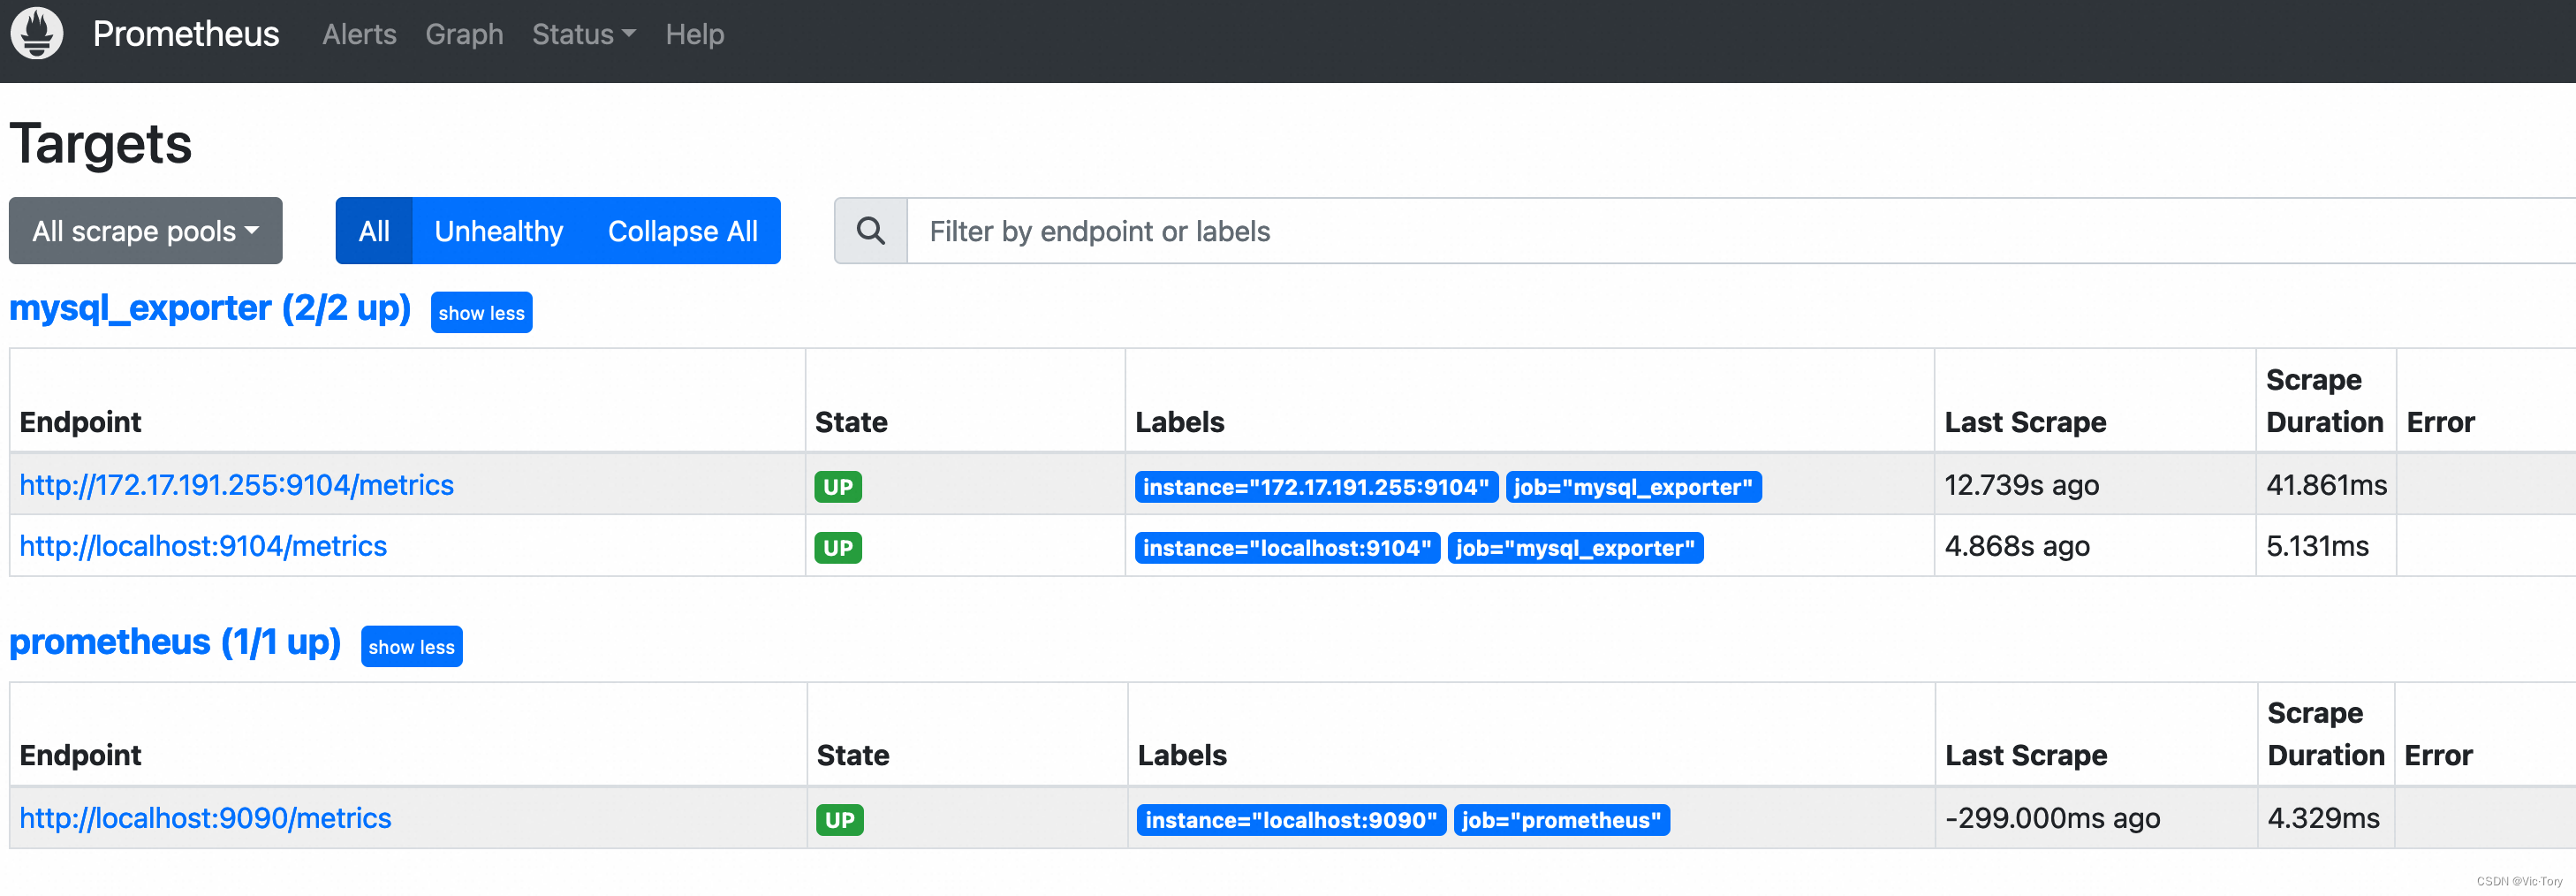Viewport: 2576px width, 896px height.
Task: Open the Help menu item
Action: click(x=695, y=34)
